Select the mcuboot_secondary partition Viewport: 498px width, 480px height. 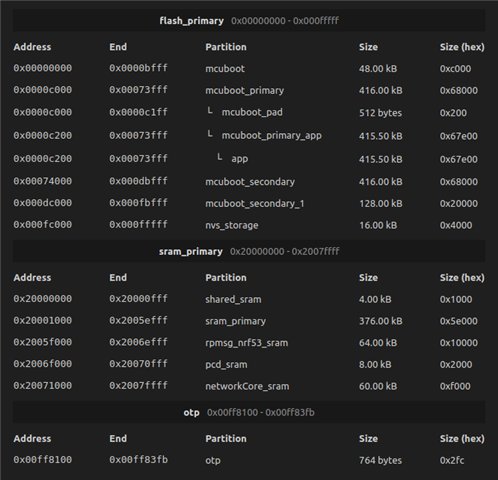click(249, 181)
